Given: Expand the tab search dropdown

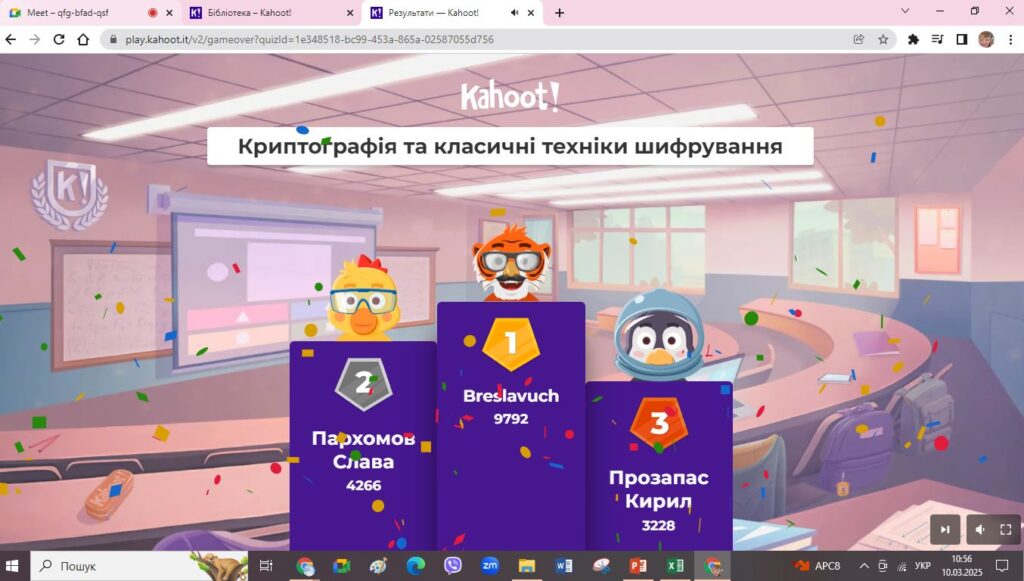Looking at the screenshot, I should point(904,11).
